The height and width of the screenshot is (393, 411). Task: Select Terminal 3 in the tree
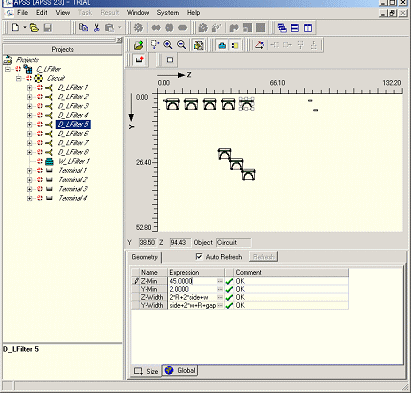(x=73, y=189)
